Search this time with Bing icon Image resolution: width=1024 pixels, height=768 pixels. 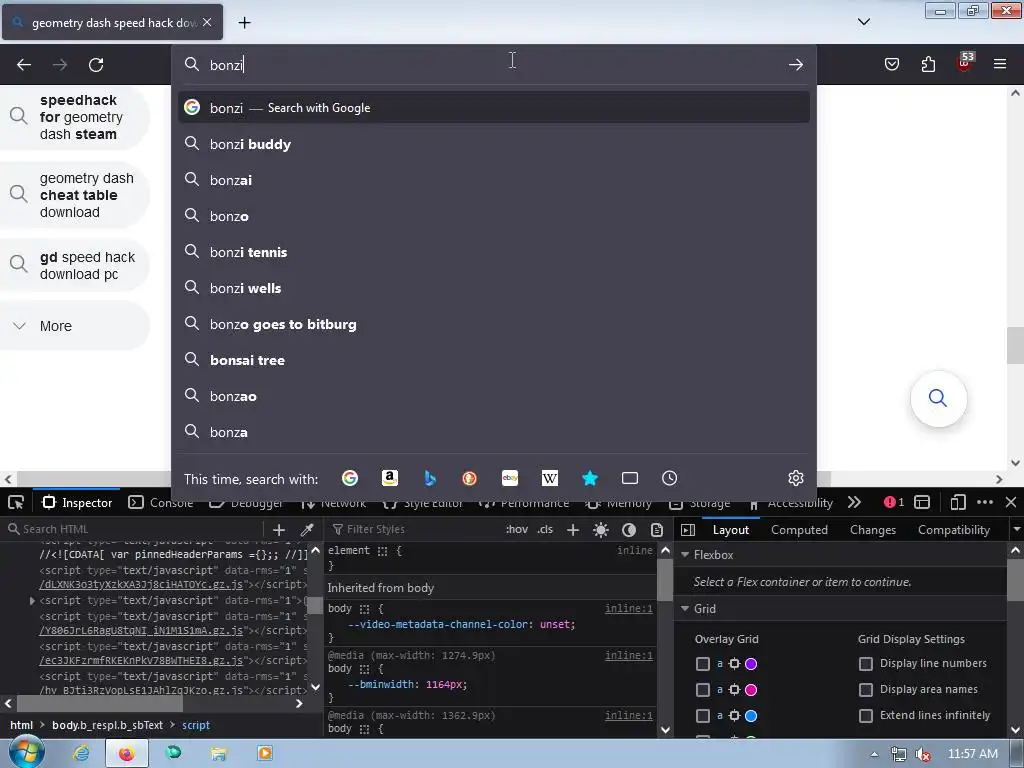pyautogui.click(x=430, y=478)
